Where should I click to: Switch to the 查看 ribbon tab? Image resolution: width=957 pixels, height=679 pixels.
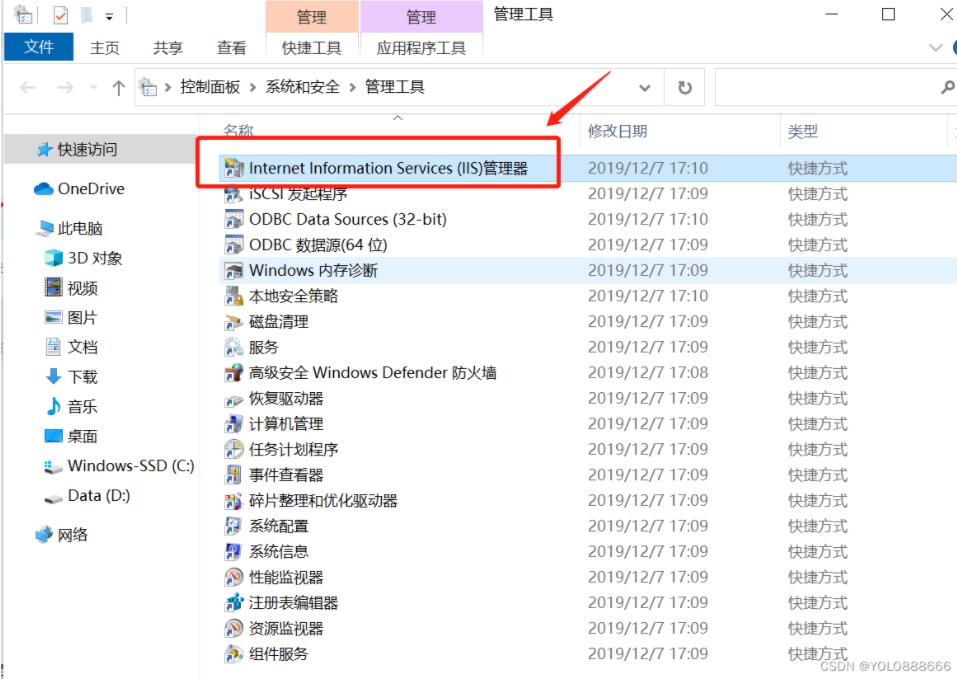pyautogui.click(x=231, y=48)
